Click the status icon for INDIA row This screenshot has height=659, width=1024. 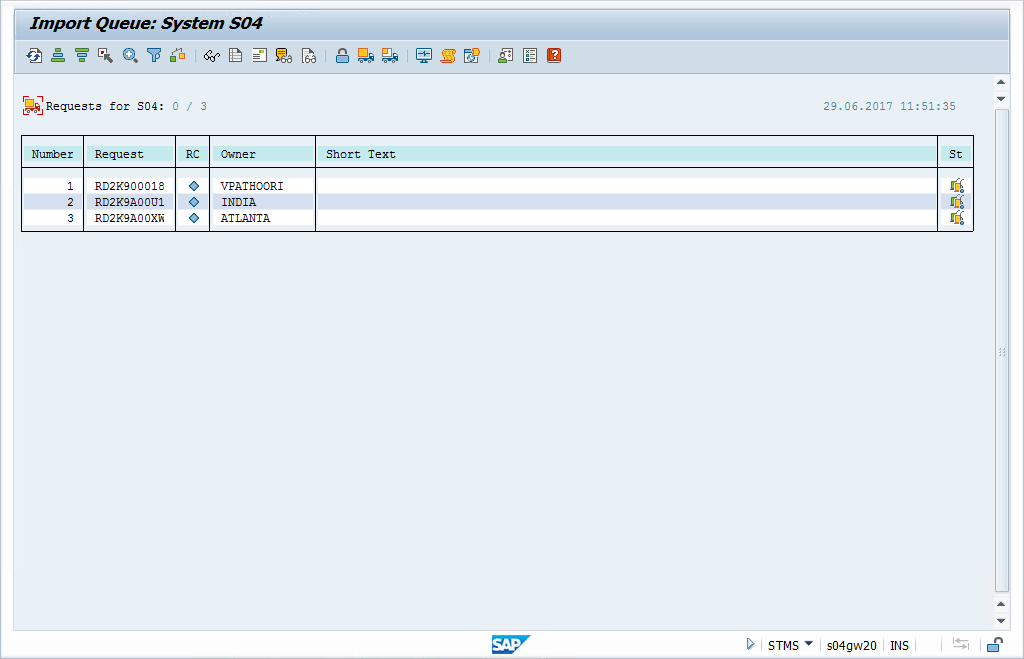coord(956,202)
